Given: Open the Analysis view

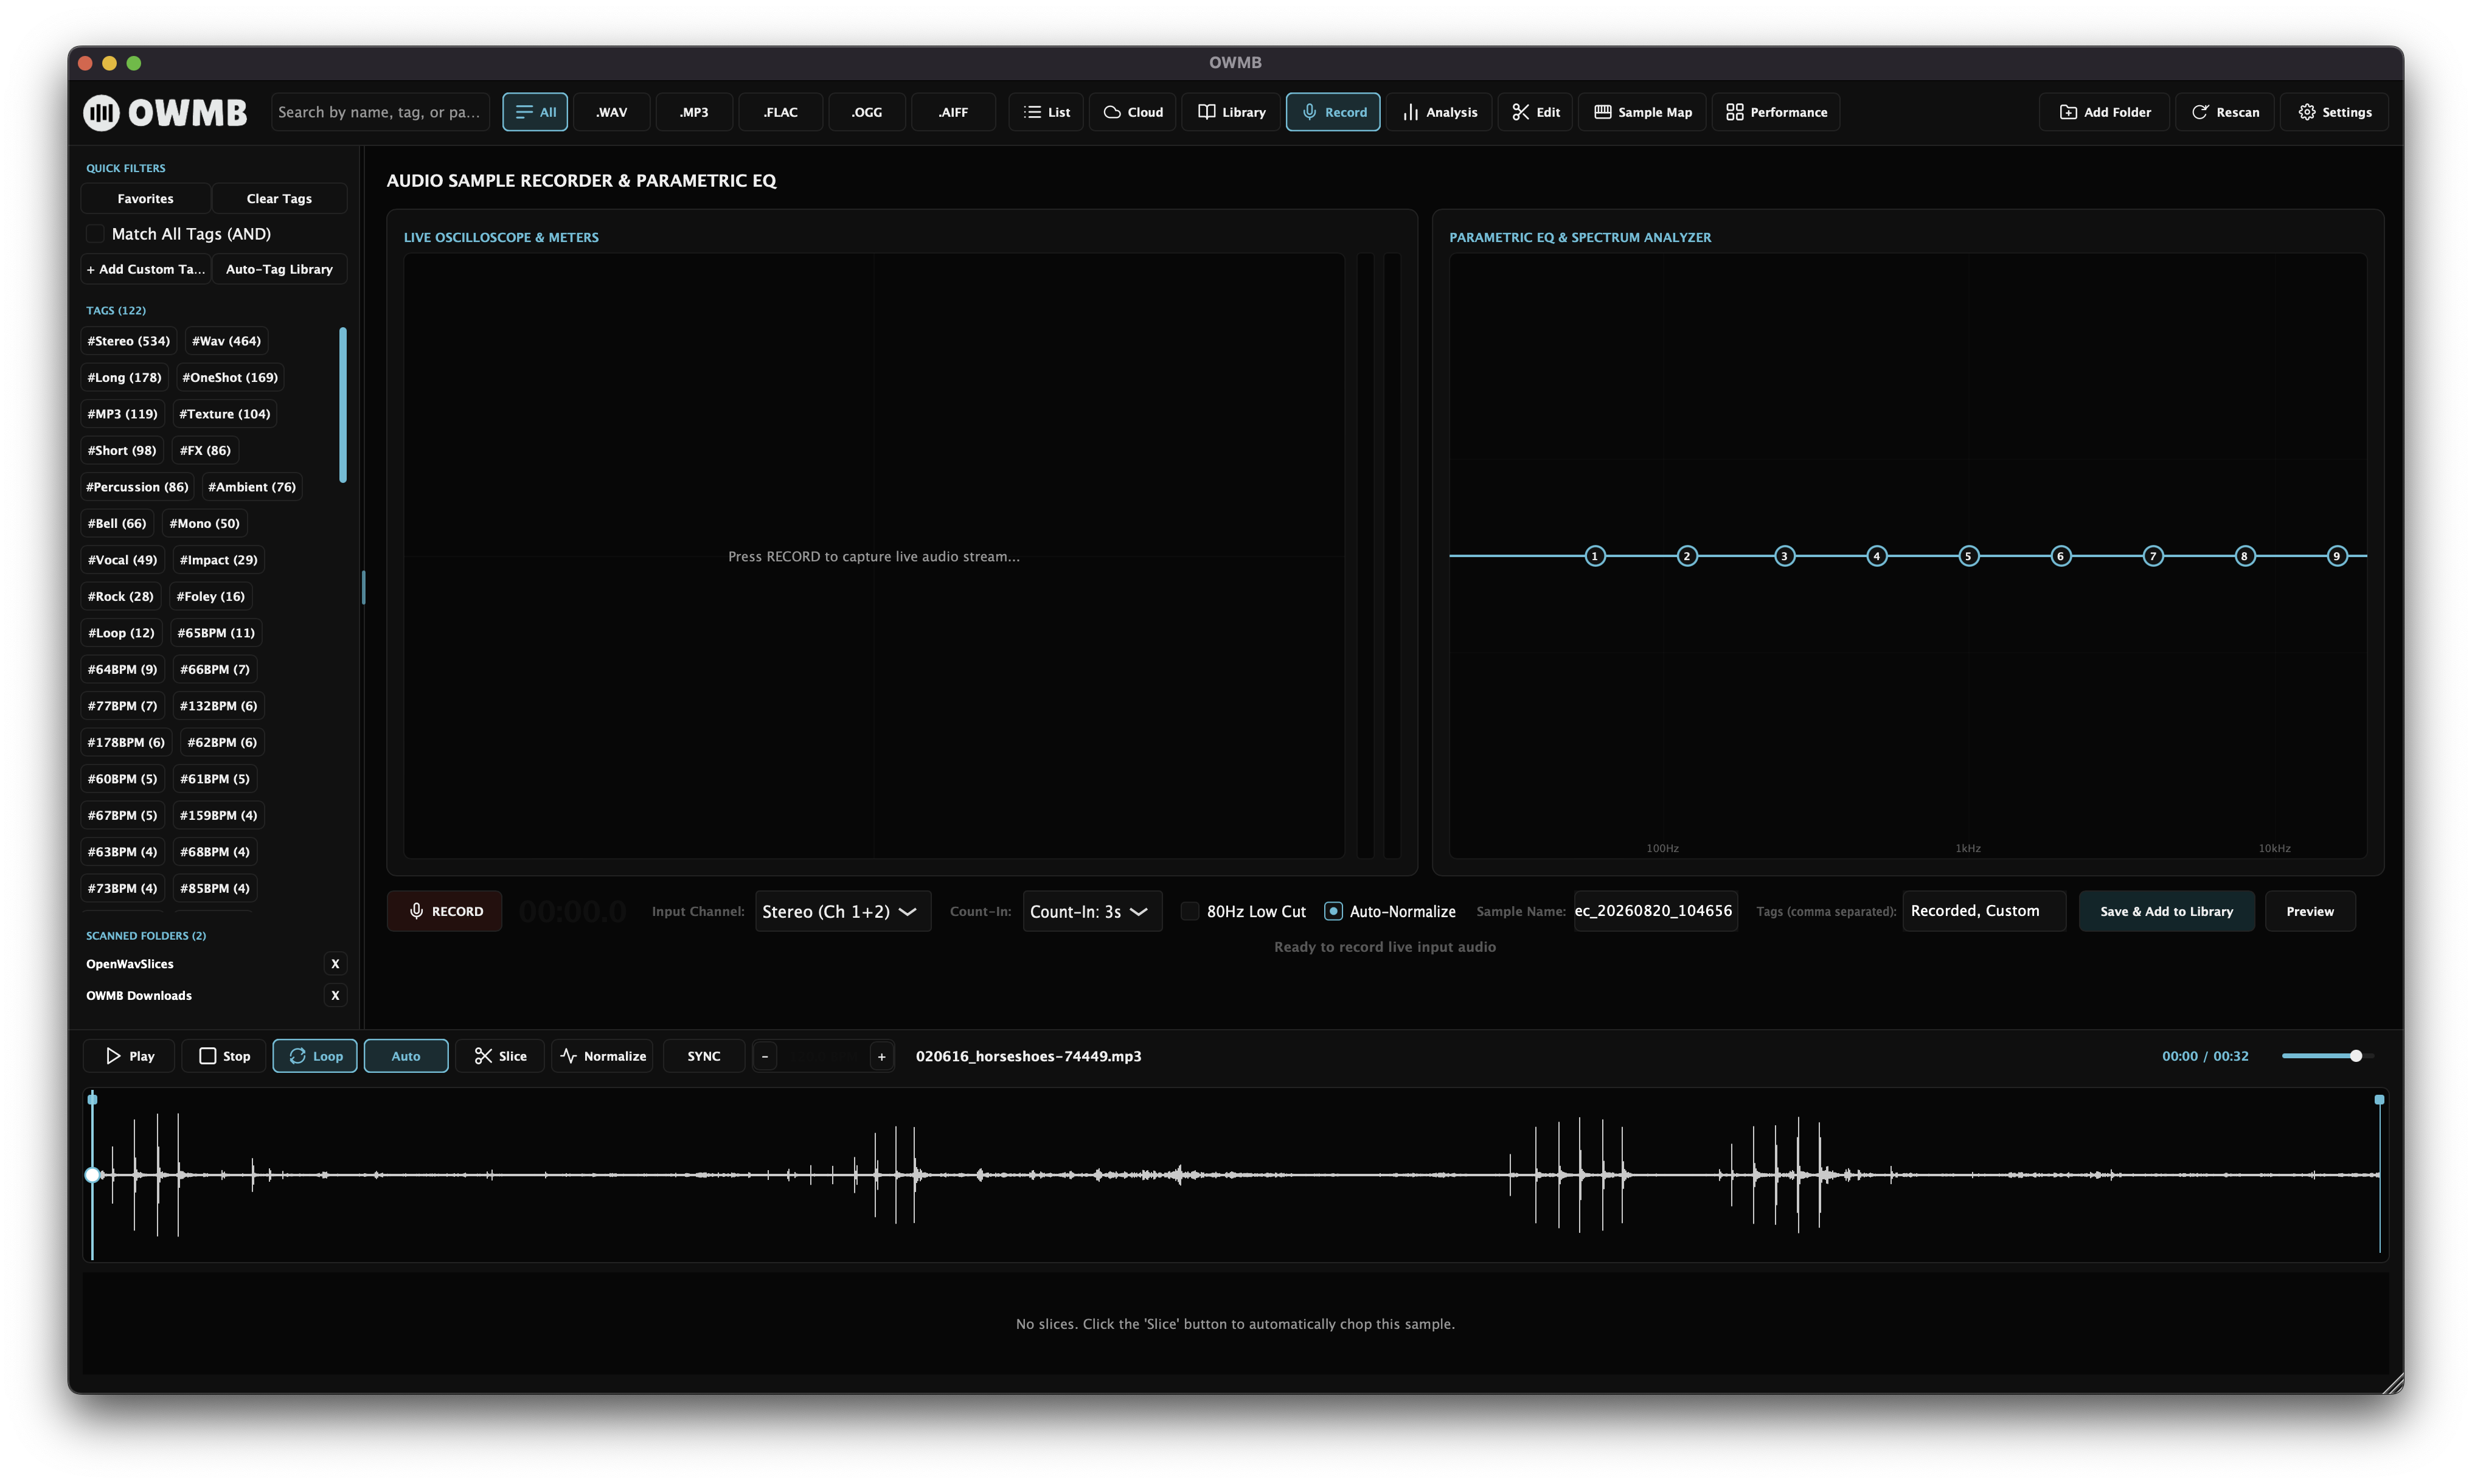Looking at the screenshot, I should pyautogui.click(x=1439, y=112).
